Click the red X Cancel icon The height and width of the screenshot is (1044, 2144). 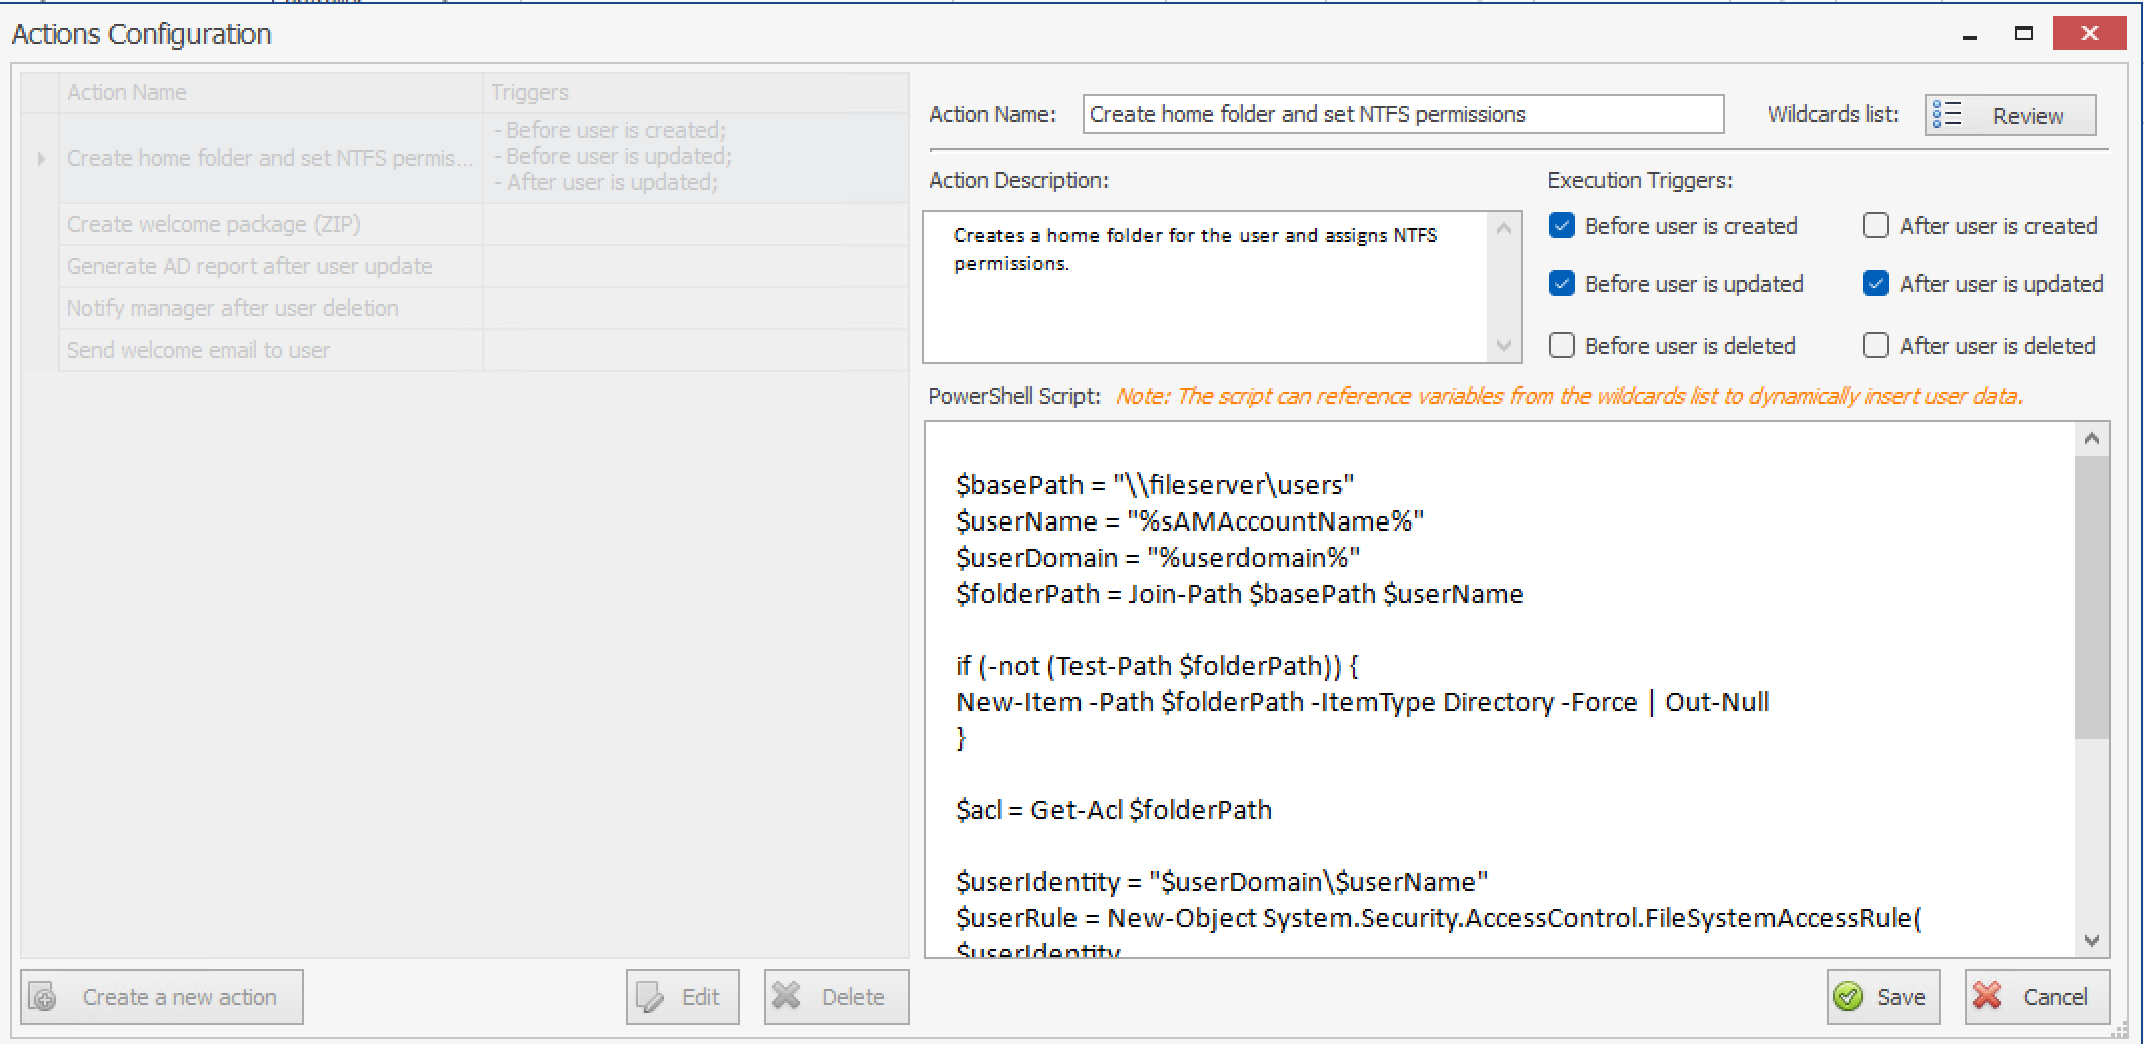tap(1988, 996)
